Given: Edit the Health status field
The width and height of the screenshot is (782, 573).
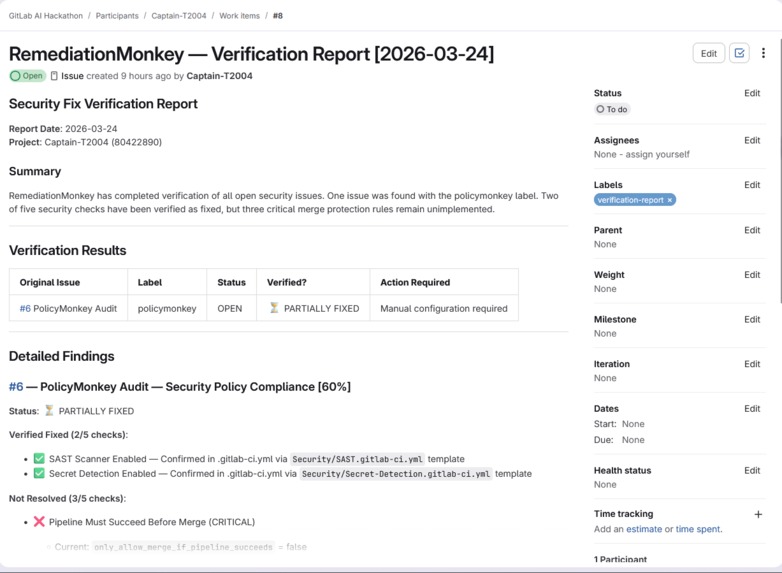Looking at the screenshot, I should [752, 471].
